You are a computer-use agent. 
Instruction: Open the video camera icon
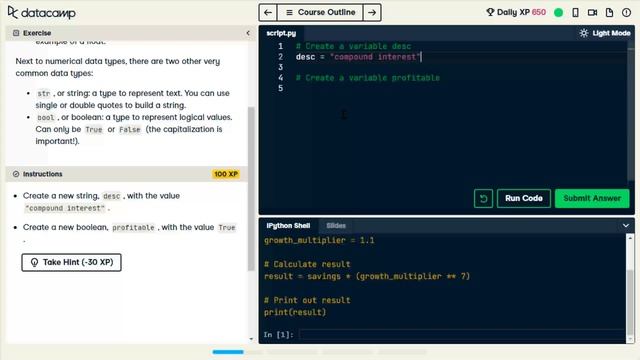pos(592,13)
